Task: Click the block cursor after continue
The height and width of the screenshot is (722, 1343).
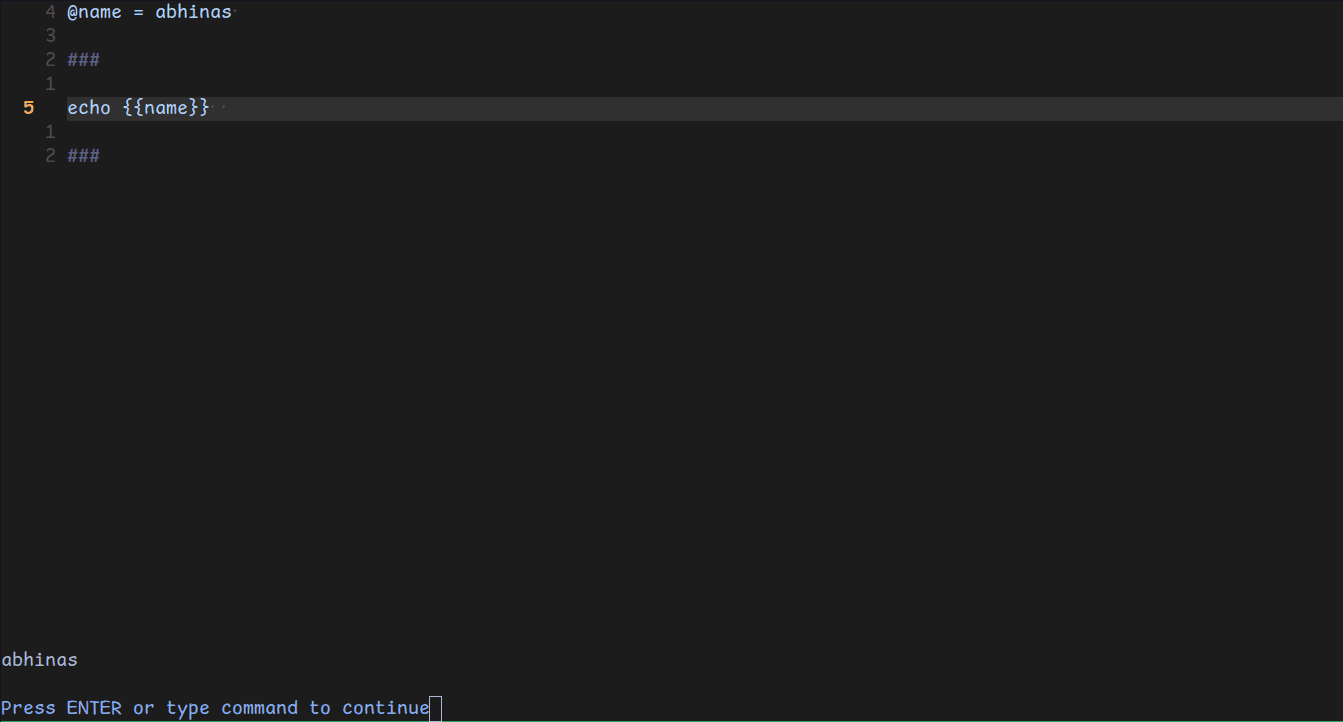Action: pos(436,709)
